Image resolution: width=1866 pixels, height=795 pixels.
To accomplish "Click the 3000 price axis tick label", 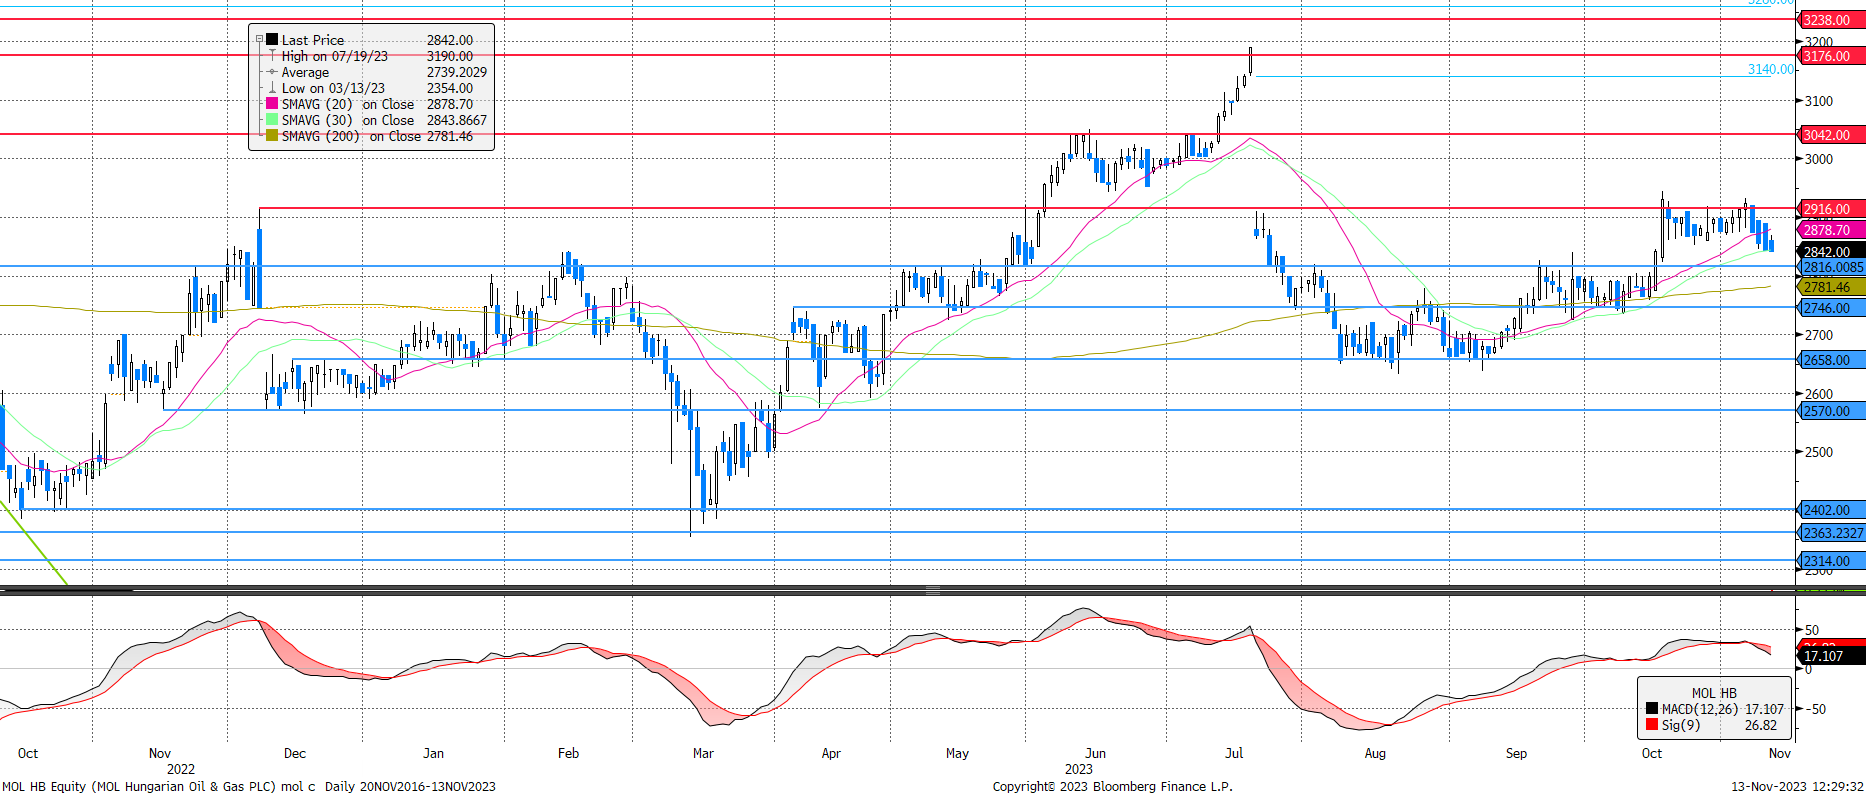I will (x=1818, y=159).
